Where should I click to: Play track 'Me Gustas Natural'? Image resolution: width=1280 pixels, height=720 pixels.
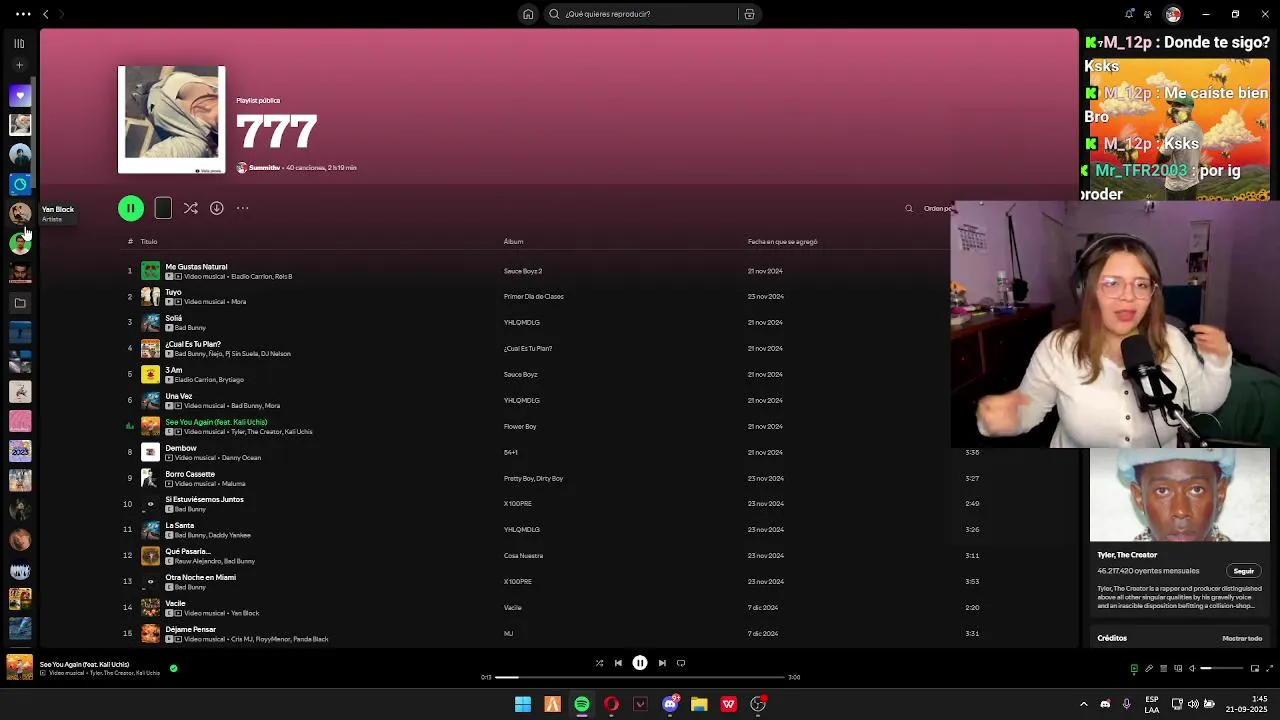pos(196,267)
